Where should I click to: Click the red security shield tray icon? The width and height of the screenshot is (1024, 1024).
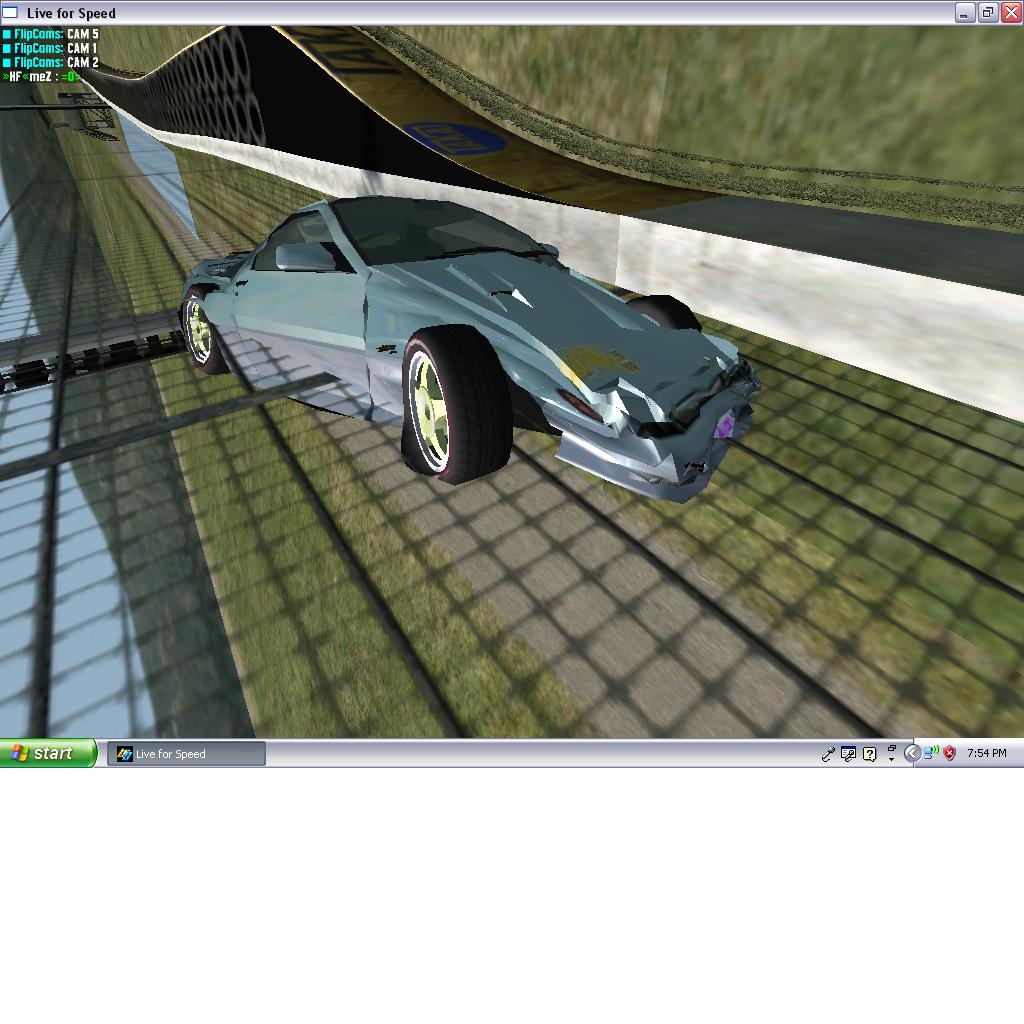coord(950,754)
